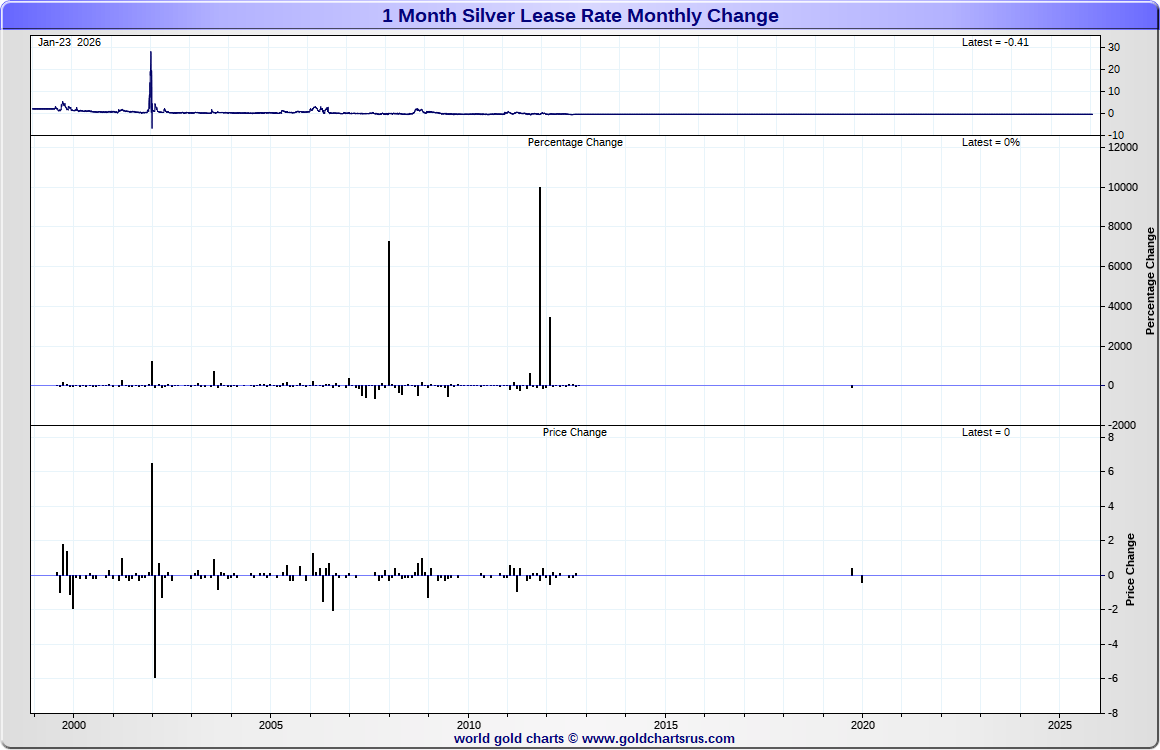
Task: Jump to the 2015 x-axis label
Action: pos(665,724)
